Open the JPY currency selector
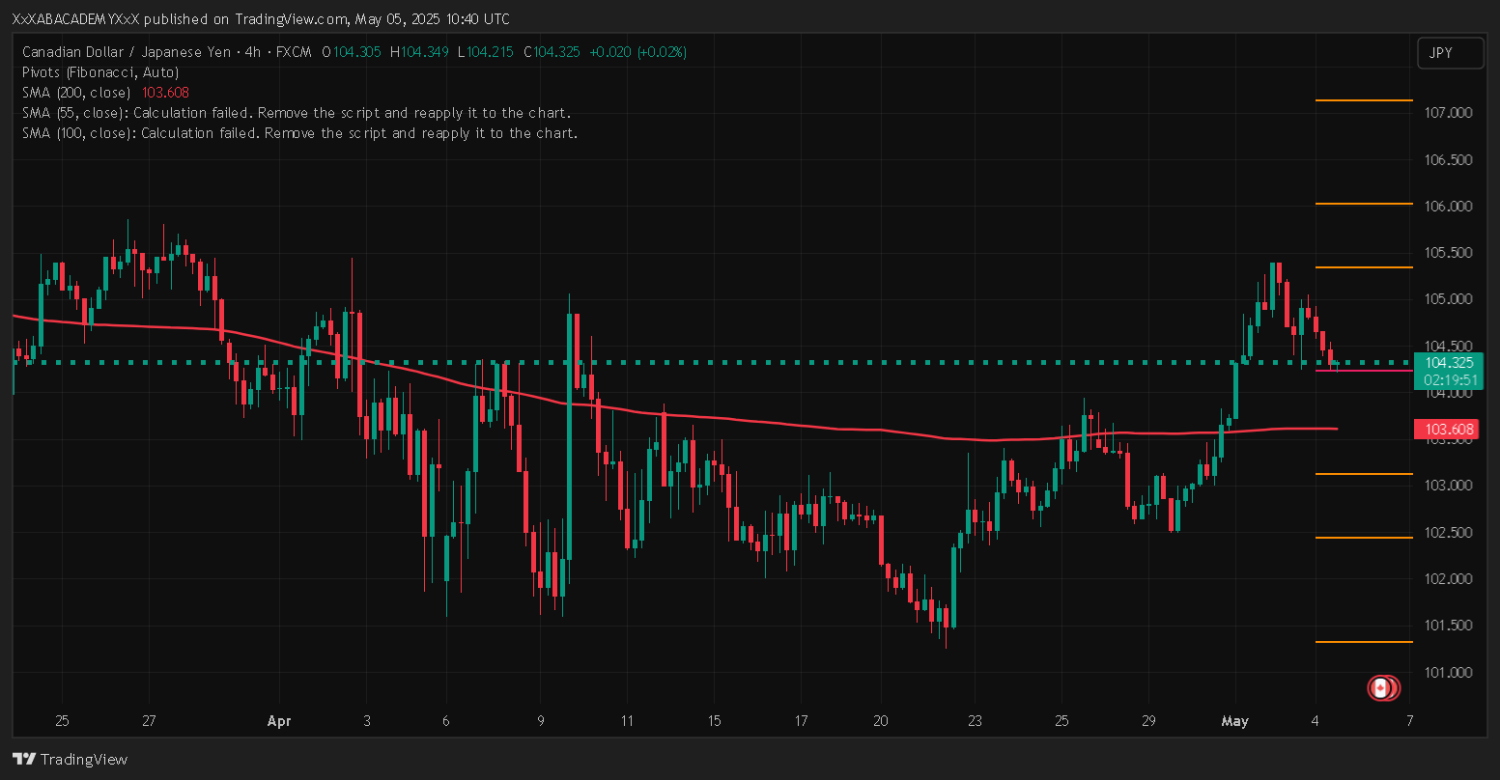This screenshot has width=1500, height=780. tap(1450, 53)
